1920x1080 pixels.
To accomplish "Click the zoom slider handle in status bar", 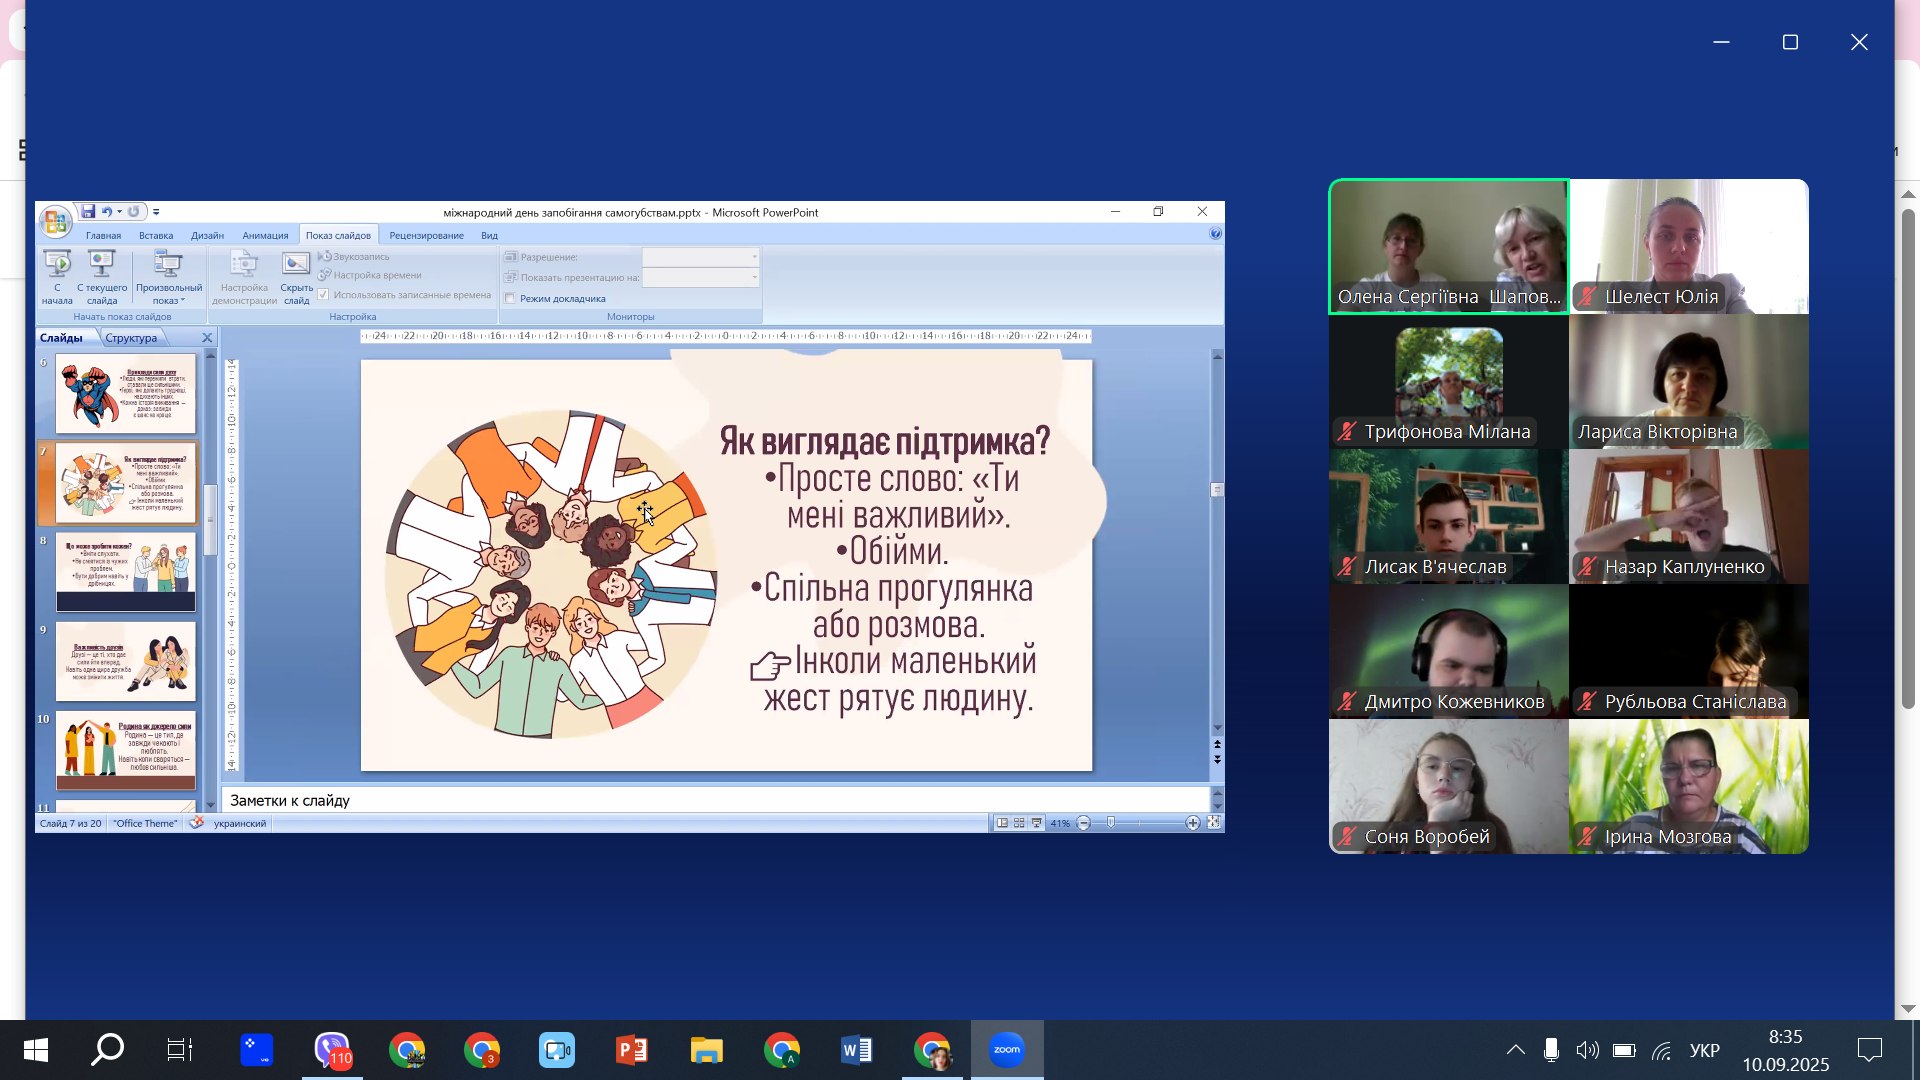I will click(1111, 823).
